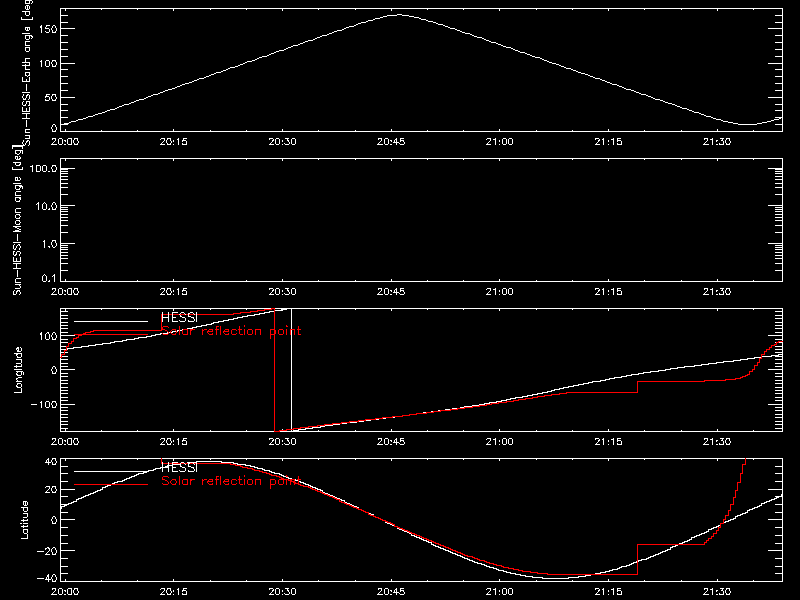Click the 100 tick on Longitude axis

pyautogui.click(x=48, y=336)
